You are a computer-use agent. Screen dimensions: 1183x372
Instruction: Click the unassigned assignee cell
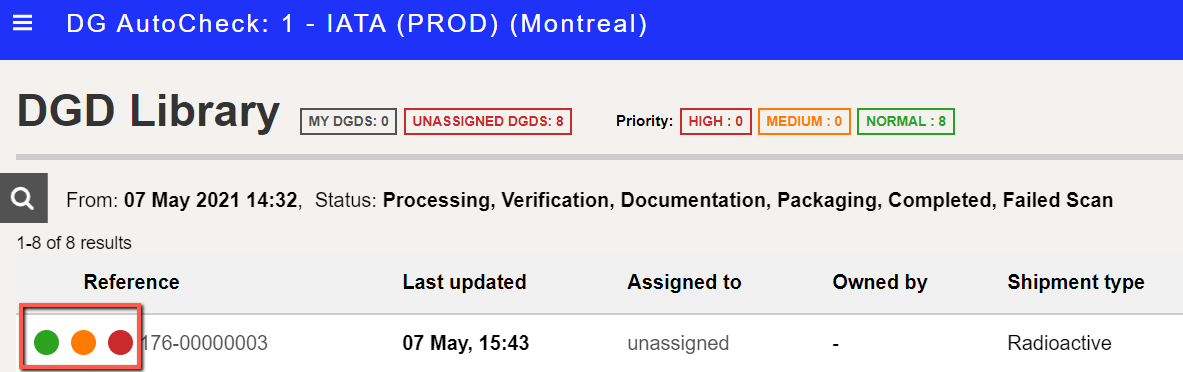[678, 343]
